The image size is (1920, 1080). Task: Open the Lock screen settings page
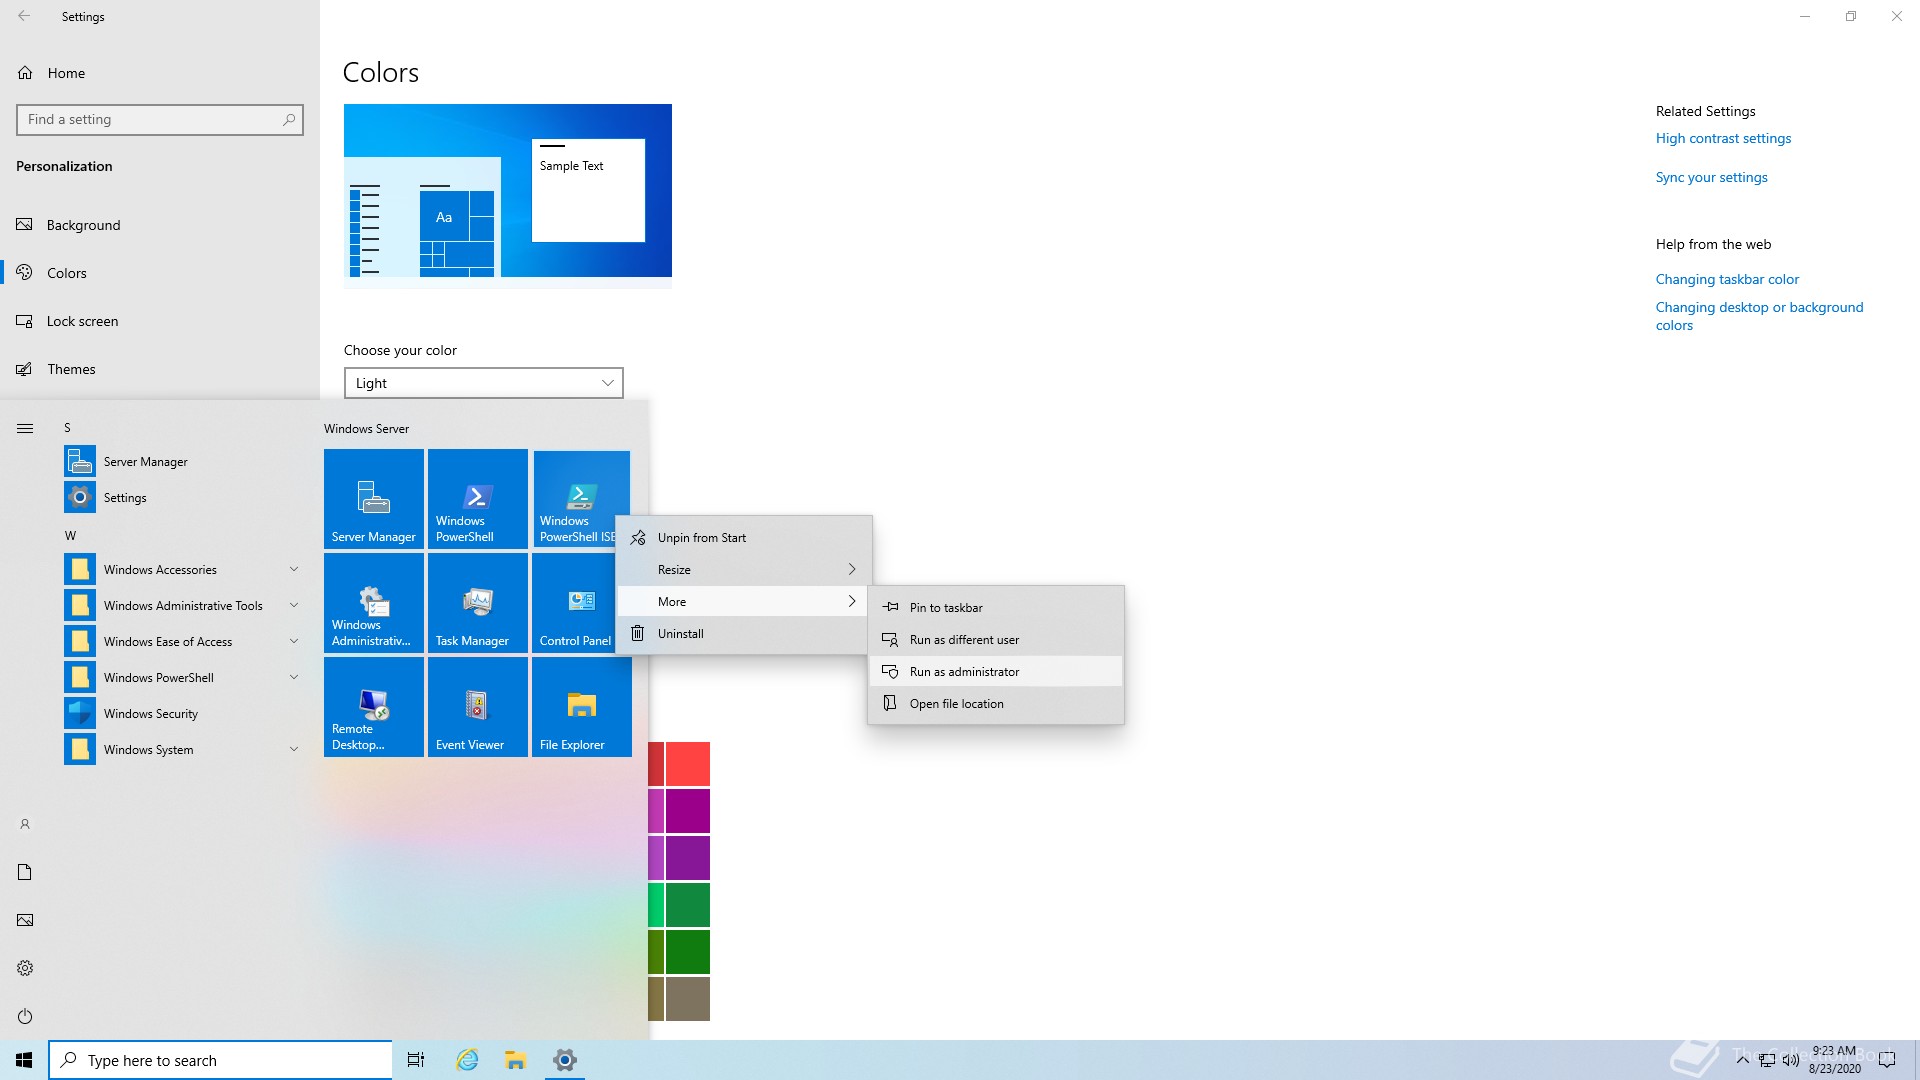click(160, 321)
